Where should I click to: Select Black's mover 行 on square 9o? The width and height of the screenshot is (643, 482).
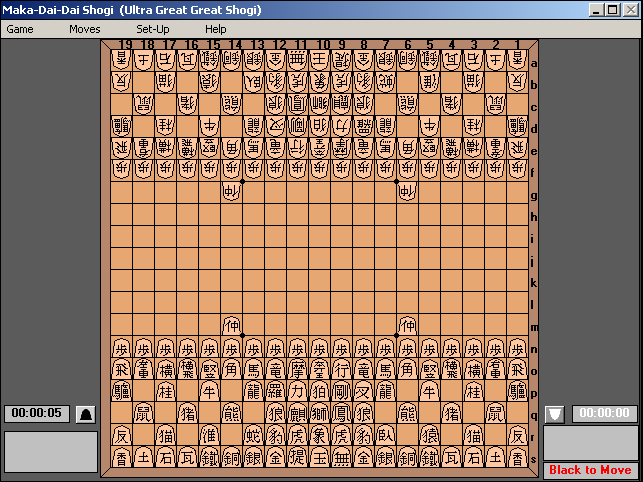click(342, 370)
